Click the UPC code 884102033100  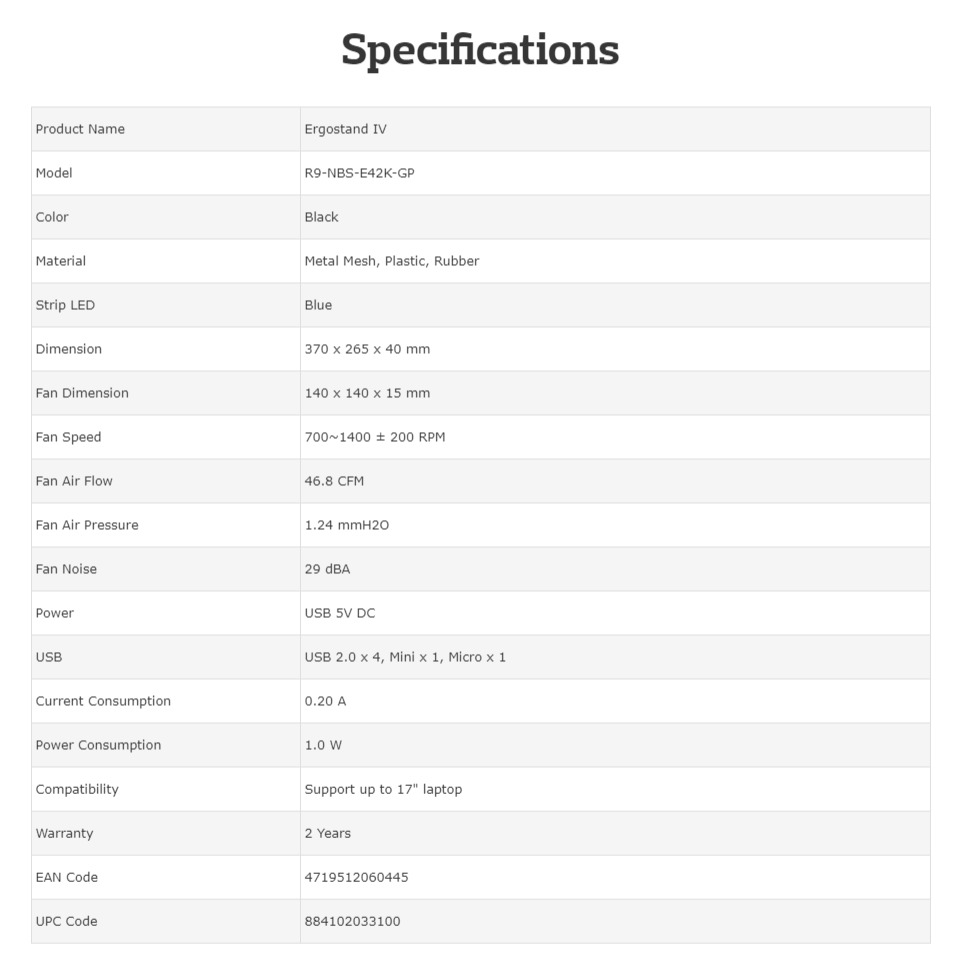pyautogui.click(x=352, y=922)
